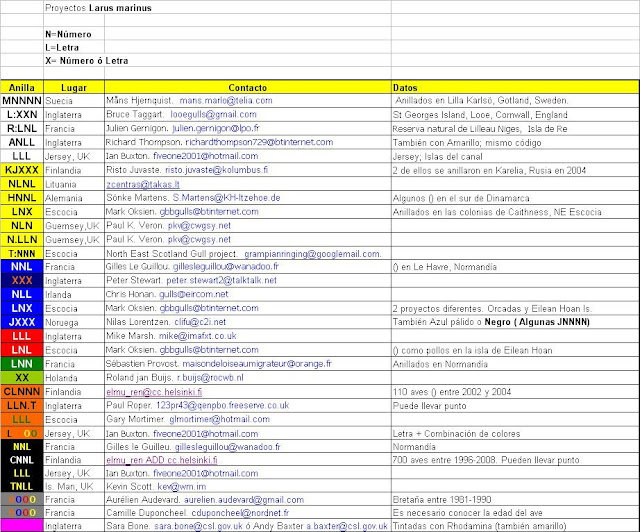This screenshot has height=532, width=640.
Task: Open the zcentras@takas.lt link in Lituania row
Action: pos(143,184)
